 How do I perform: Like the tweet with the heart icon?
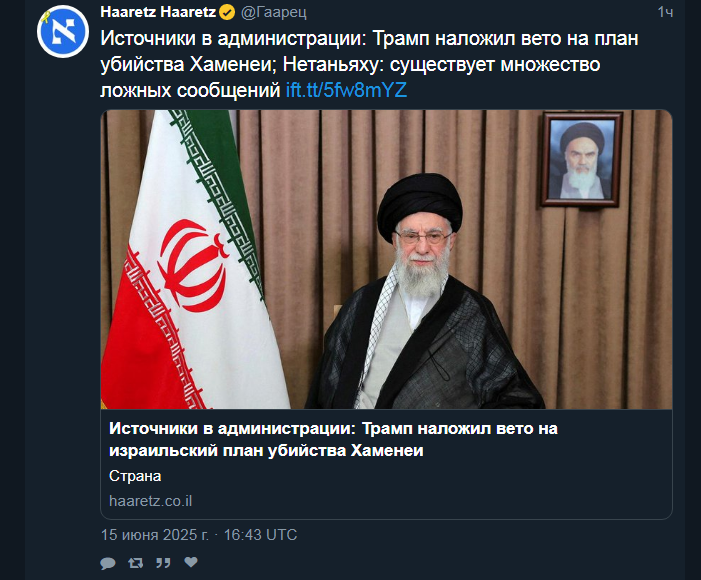click(191, 562)
